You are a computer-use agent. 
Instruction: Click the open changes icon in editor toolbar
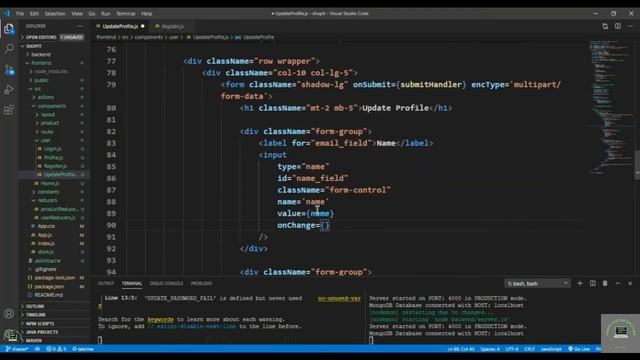click(605, 26)
